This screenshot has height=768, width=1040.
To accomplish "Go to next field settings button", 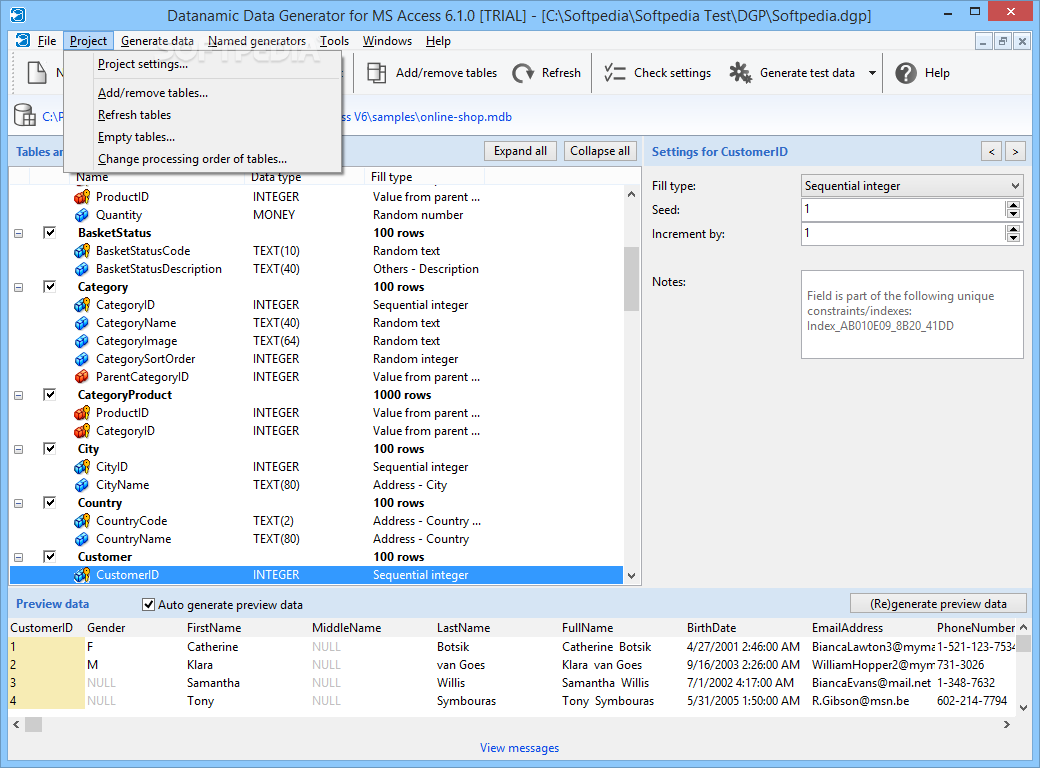I will click(x=1015, y=152).
